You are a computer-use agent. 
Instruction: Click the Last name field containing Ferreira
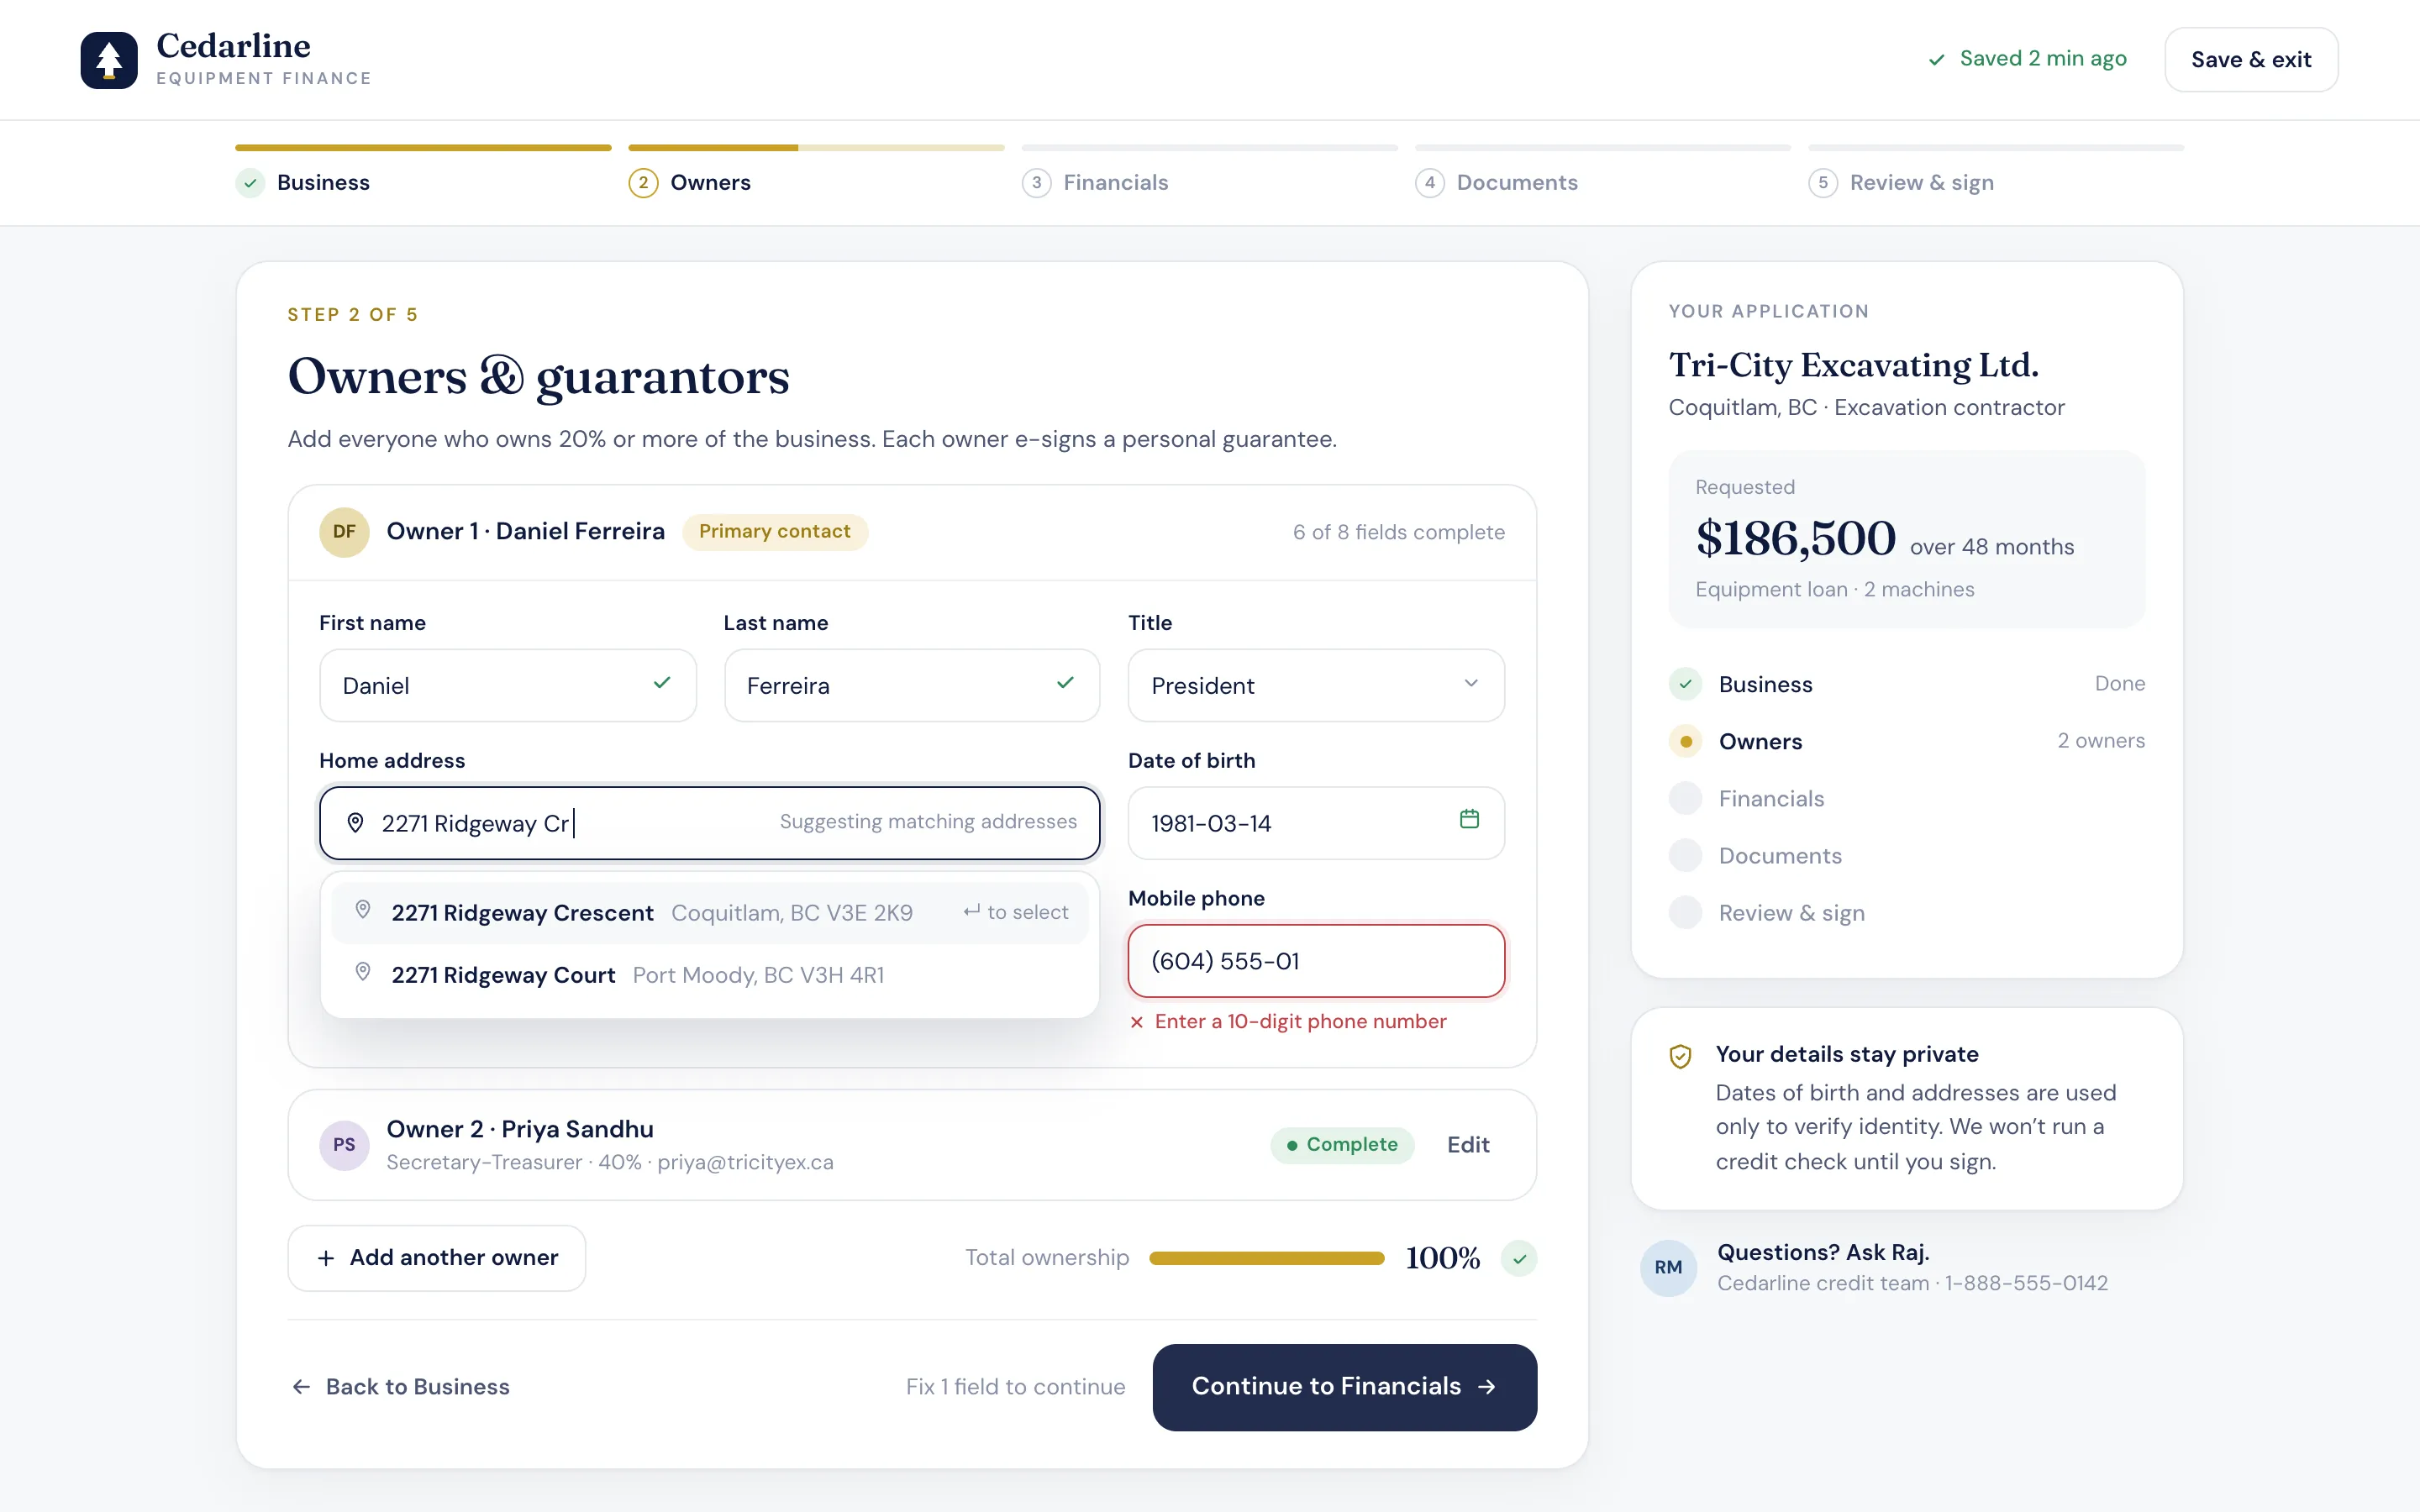pyautogui.click(x=912, y=685)
